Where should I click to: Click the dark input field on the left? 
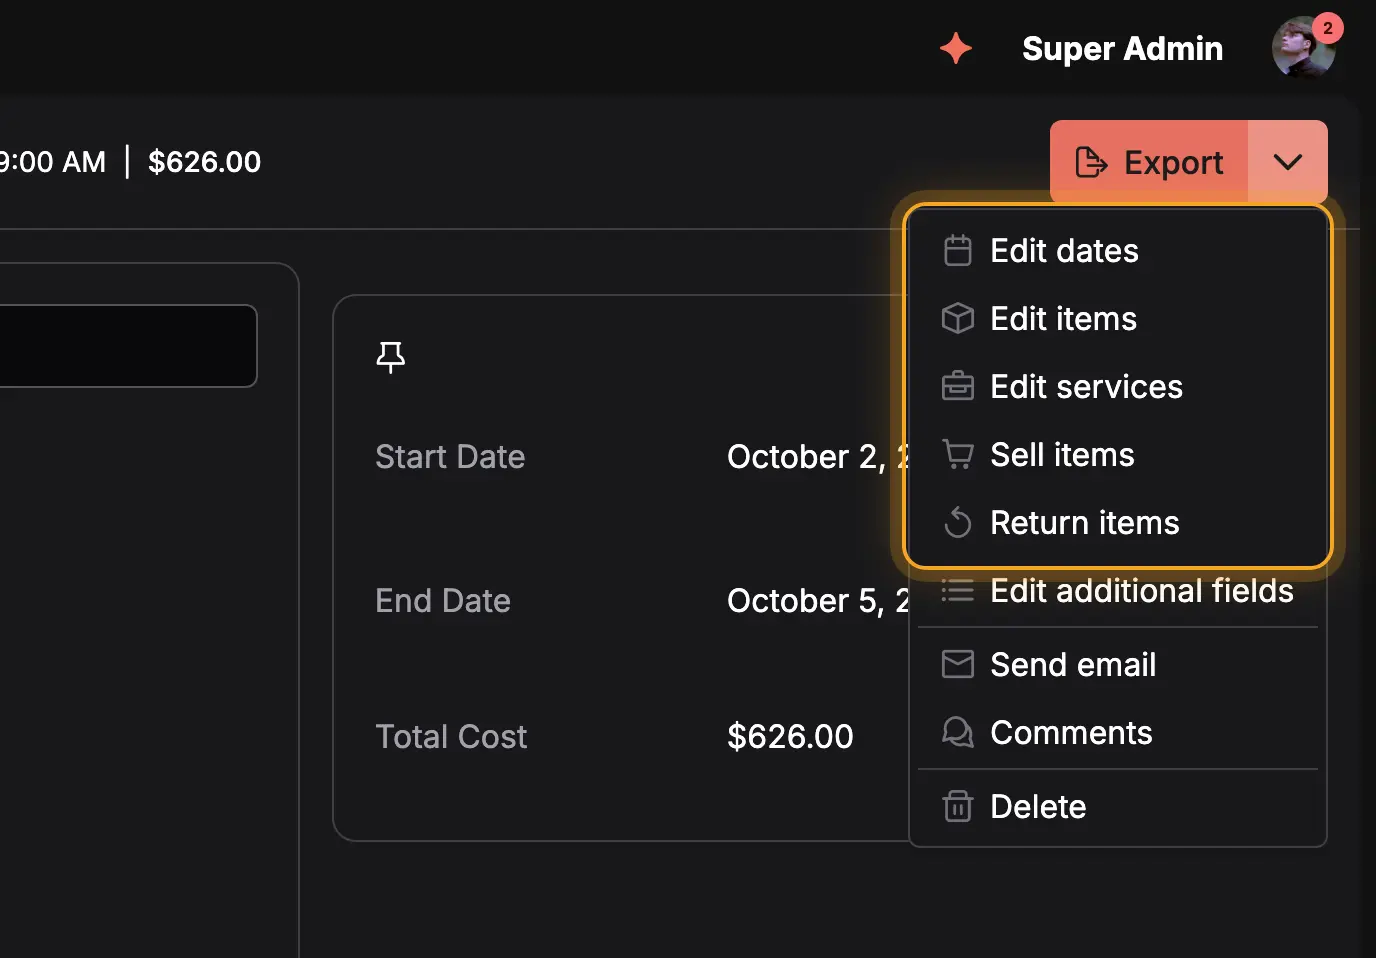128,346
